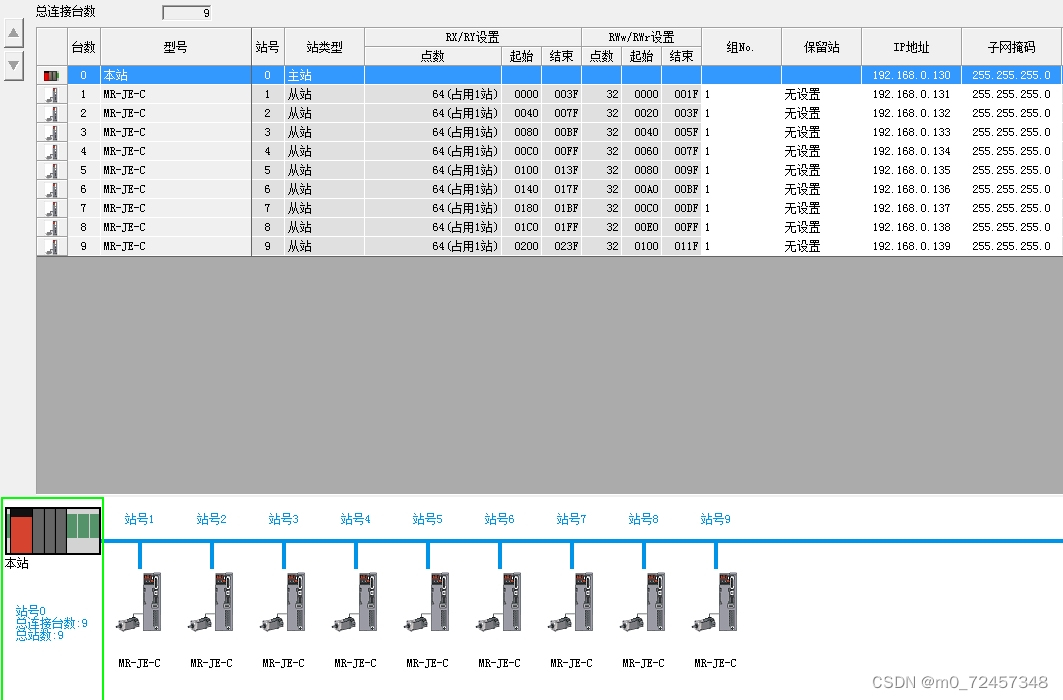Select the row 5 servo icon
Image resolution: width=1063 pixels, height=700 pixels.
coord(52,170)
